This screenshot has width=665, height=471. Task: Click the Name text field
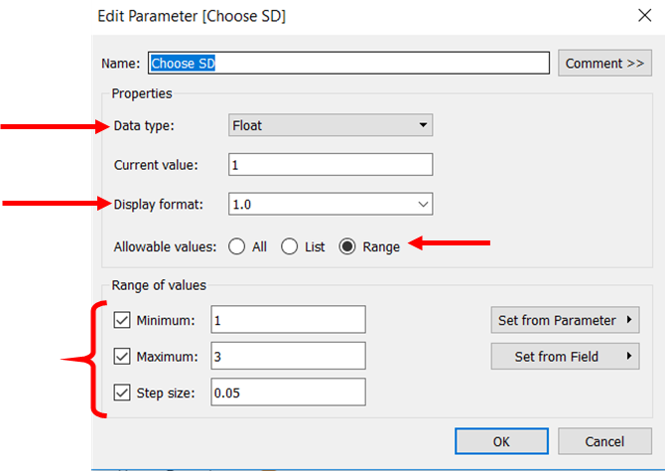(348, 63)
